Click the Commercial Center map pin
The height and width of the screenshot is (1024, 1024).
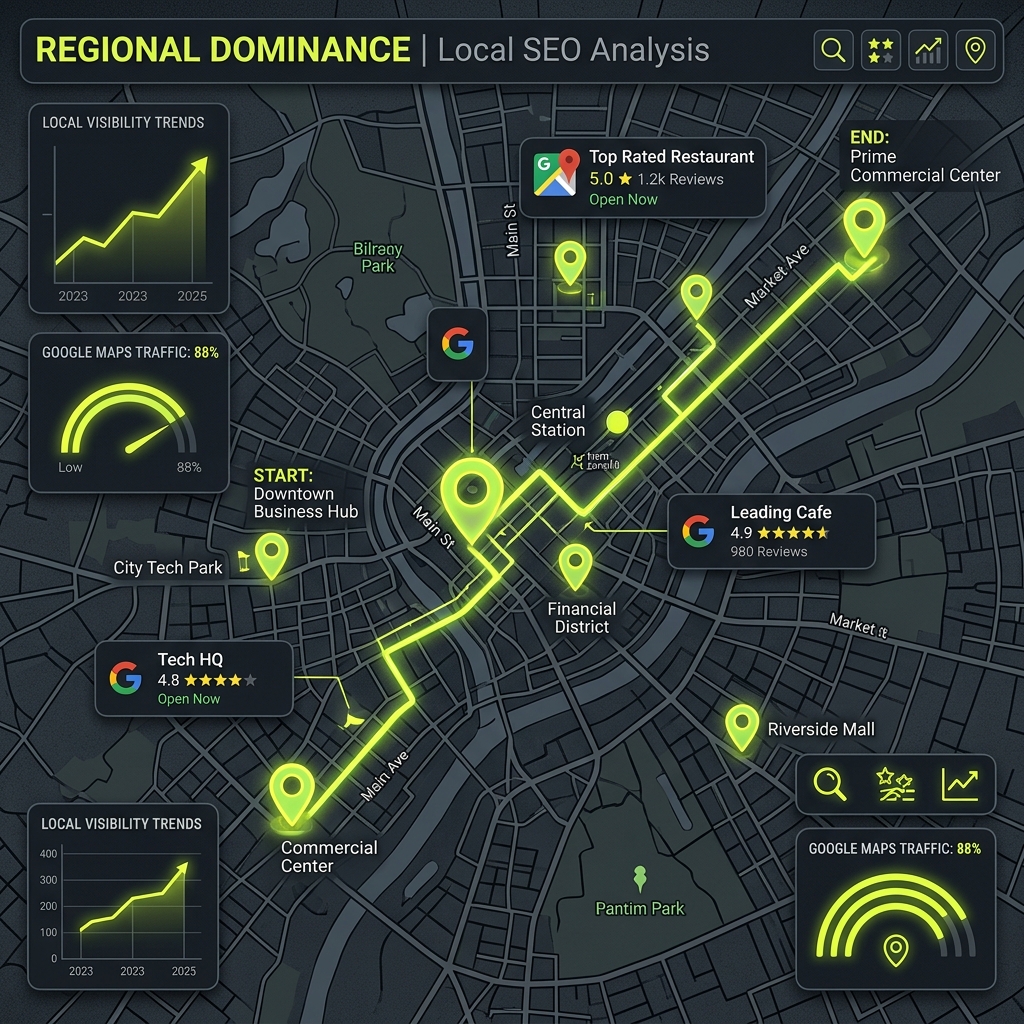point(292,795)
